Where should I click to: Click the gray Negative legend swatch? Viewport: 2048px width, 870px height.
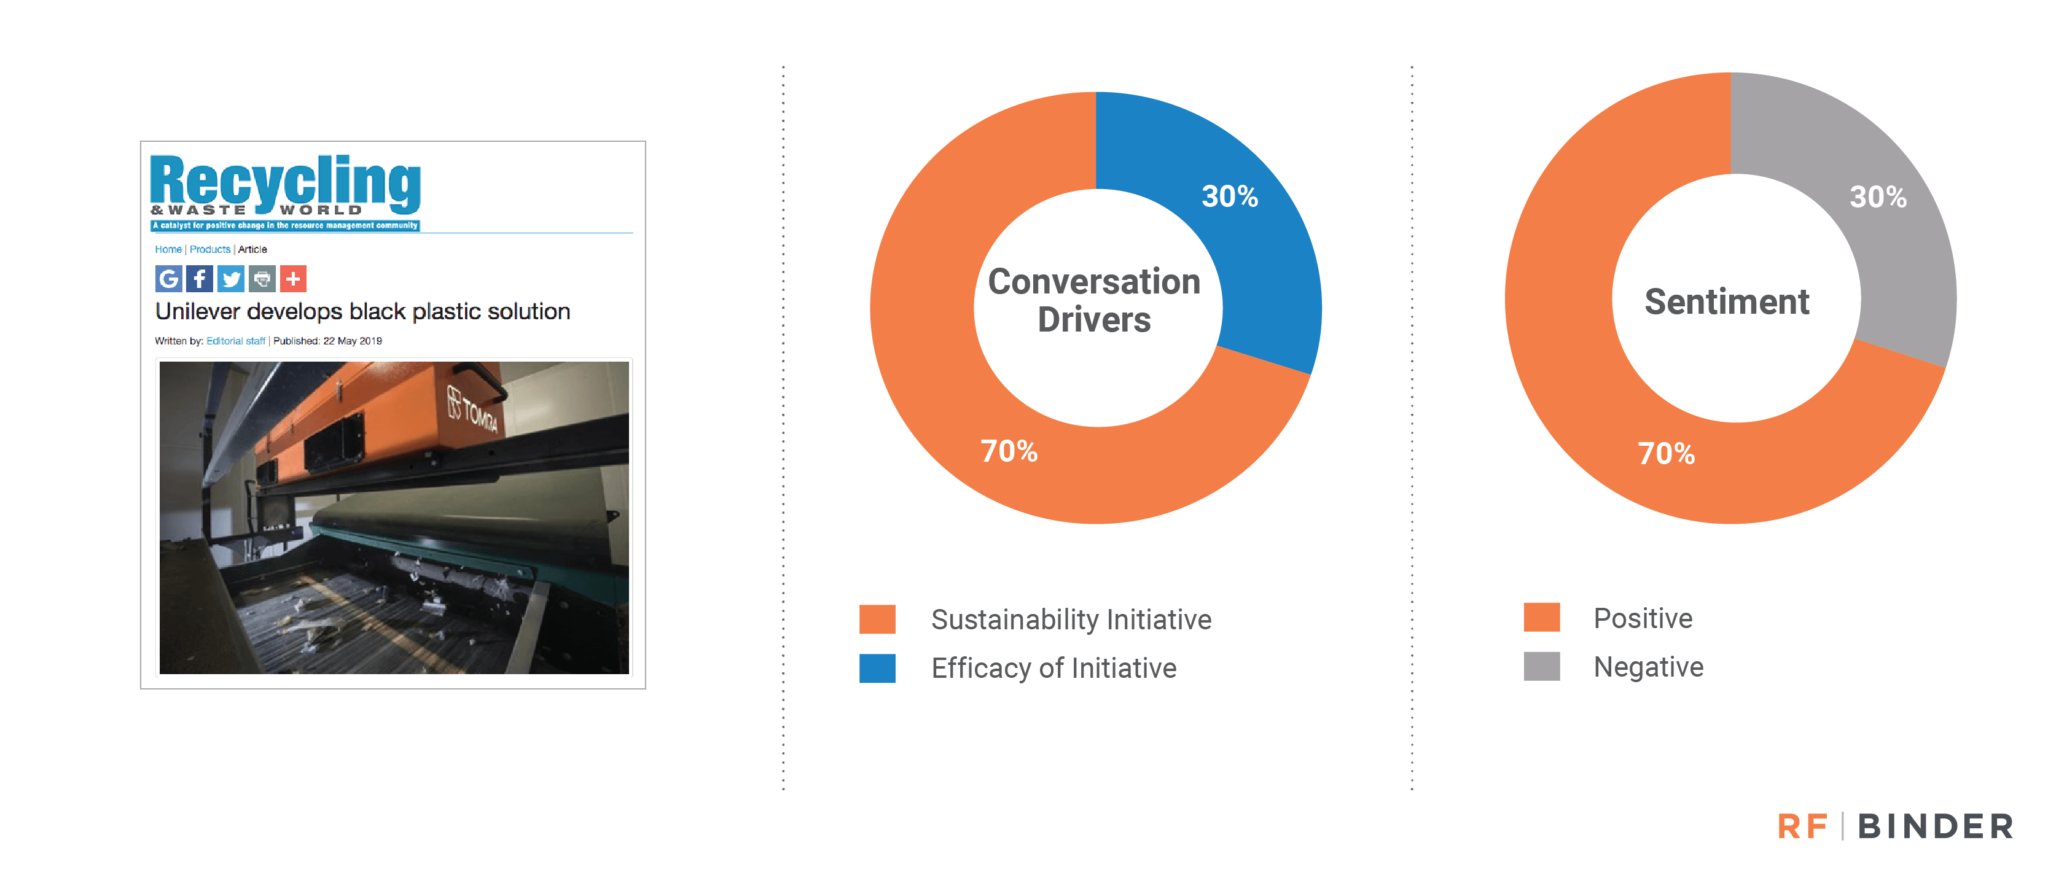point(1542,666)
